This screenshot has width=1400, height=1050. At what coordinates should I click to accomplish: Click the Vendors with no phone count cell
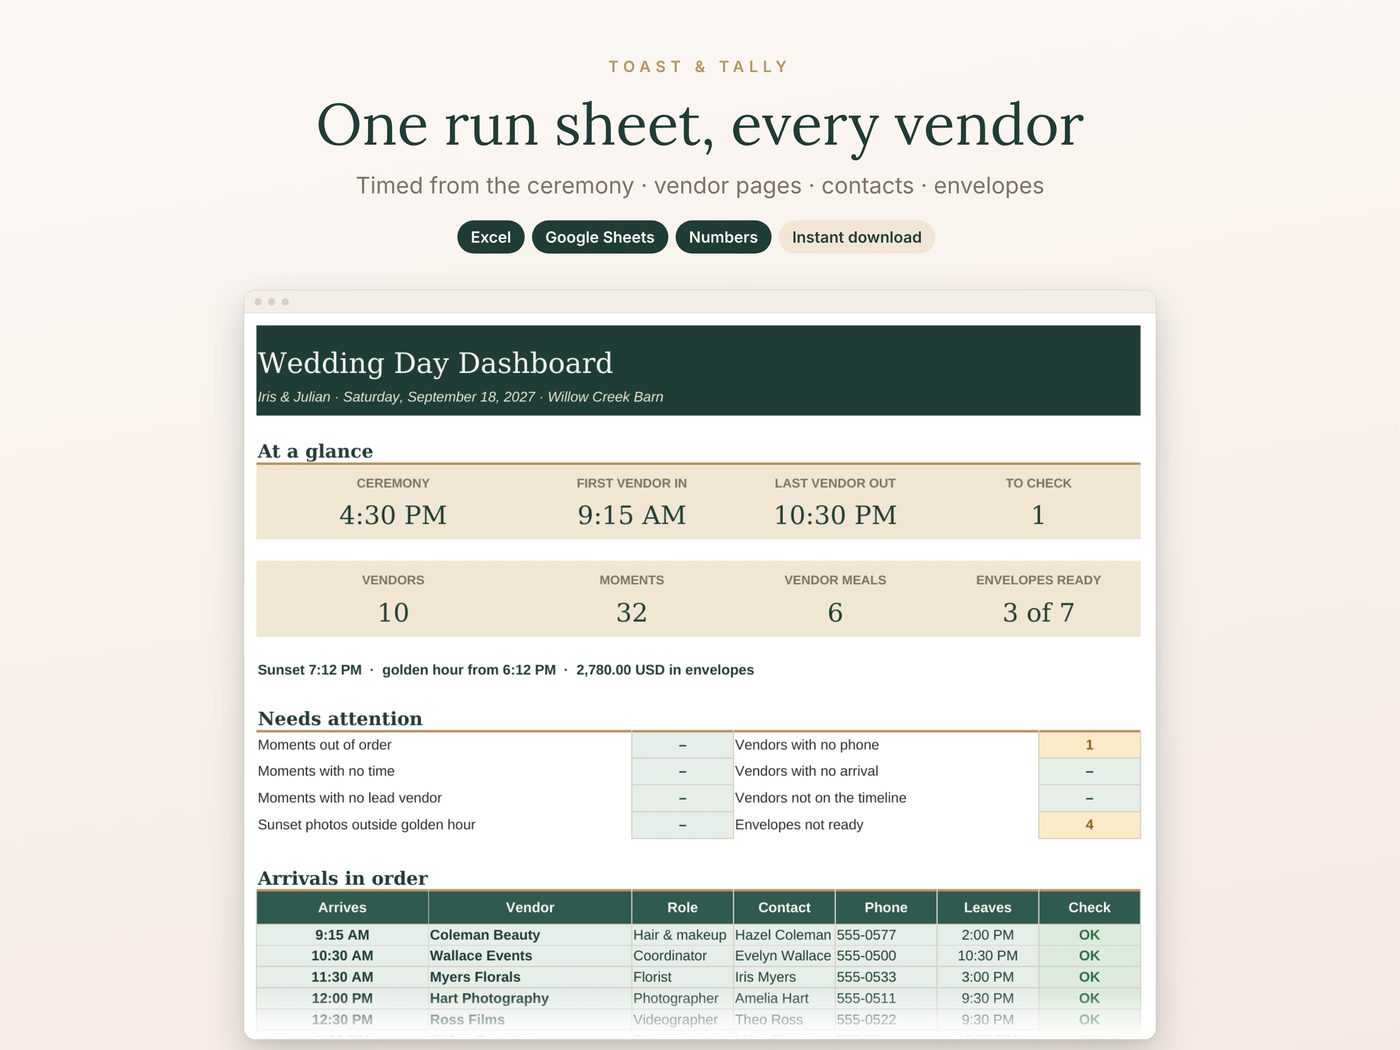pyautogui.click(x=1089, y=745)
